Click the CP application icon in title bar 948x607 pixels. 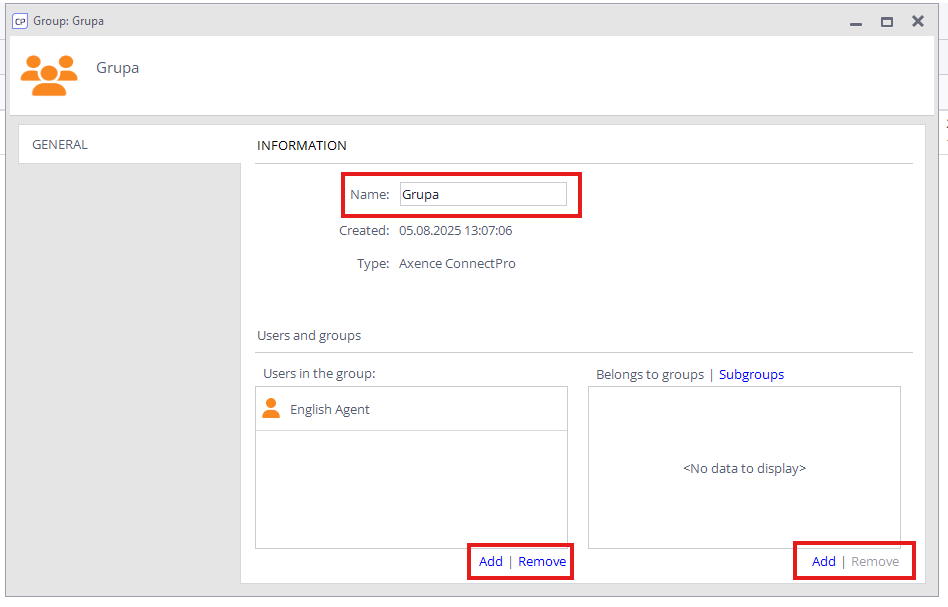point(19,21)
